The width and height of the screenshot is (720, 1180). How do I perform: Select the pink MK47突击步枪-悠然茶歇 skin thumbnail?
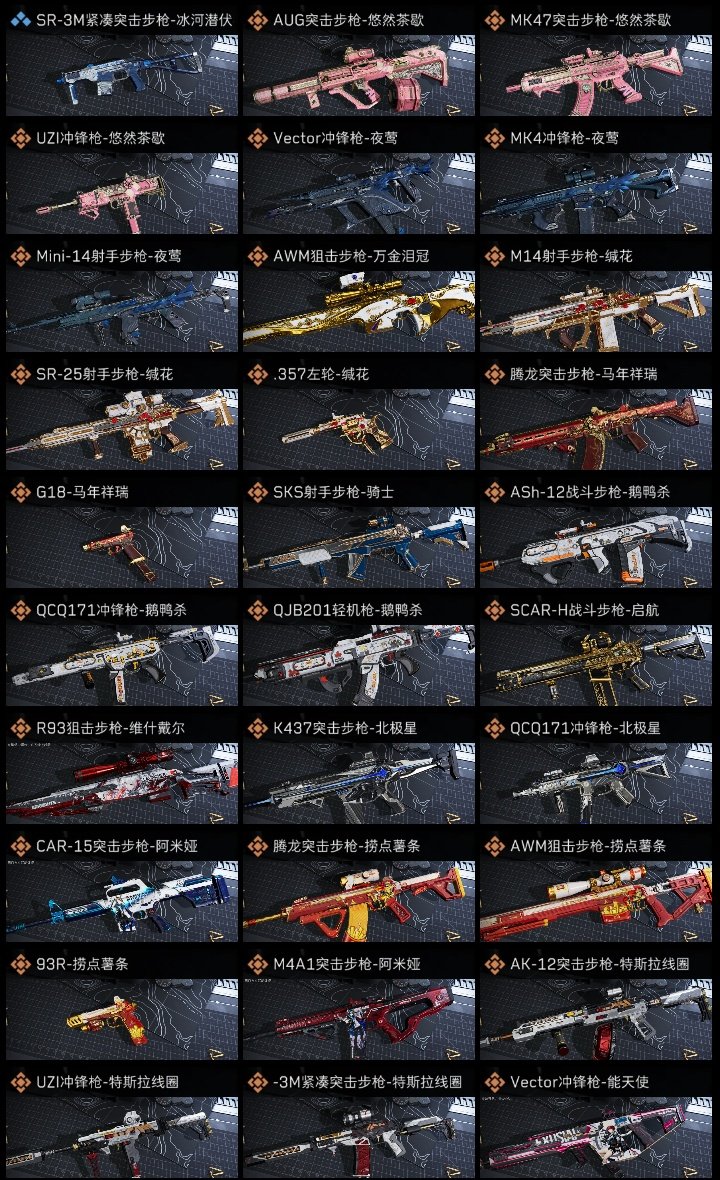click(x=596, y=75)
